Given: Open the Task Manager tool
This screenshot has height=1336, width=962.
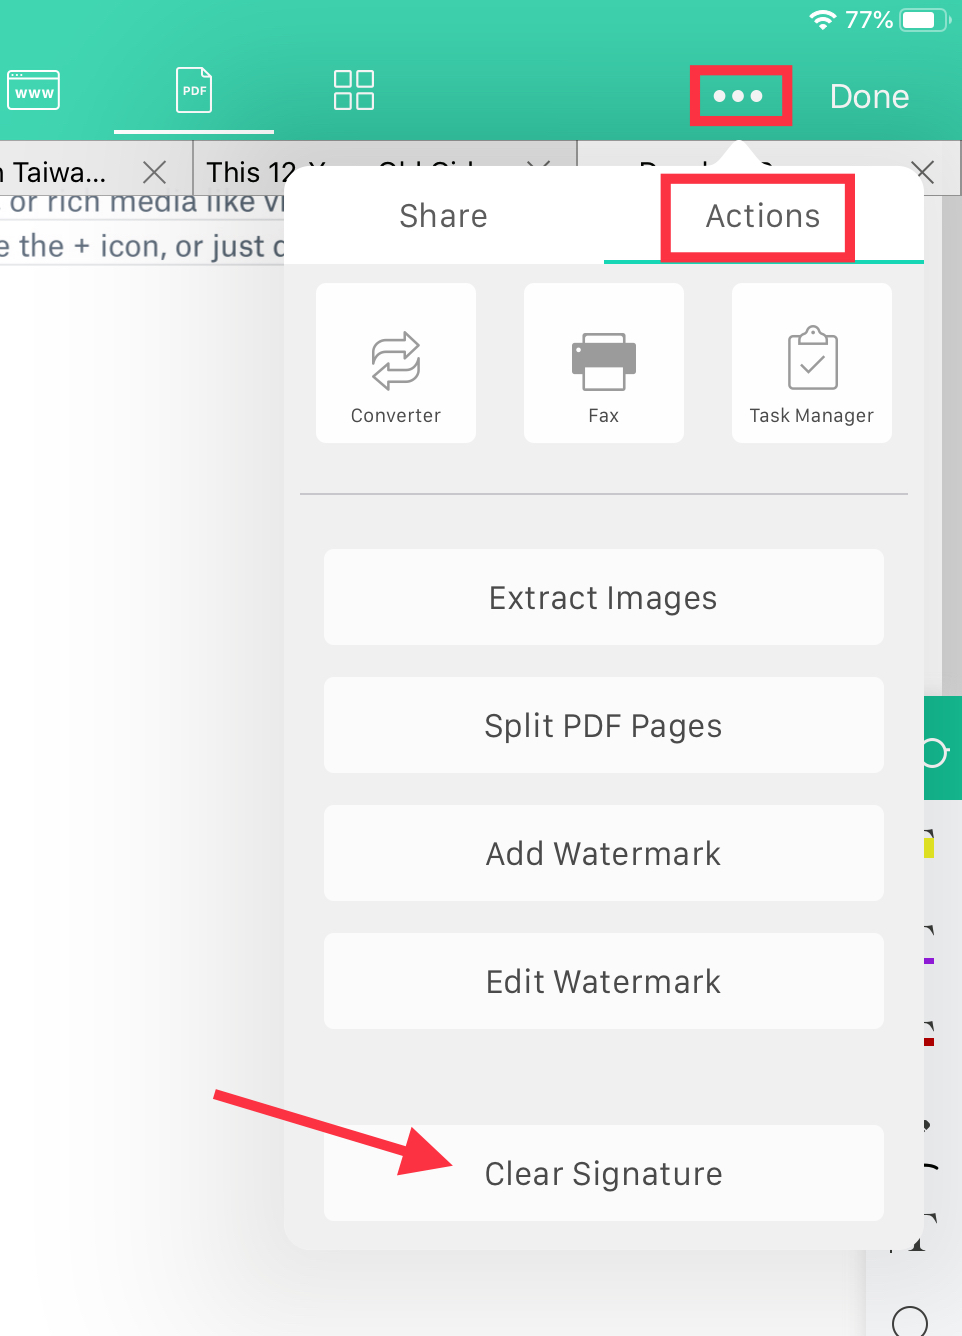Looking at the screenshot, I should tap(812, 363).
